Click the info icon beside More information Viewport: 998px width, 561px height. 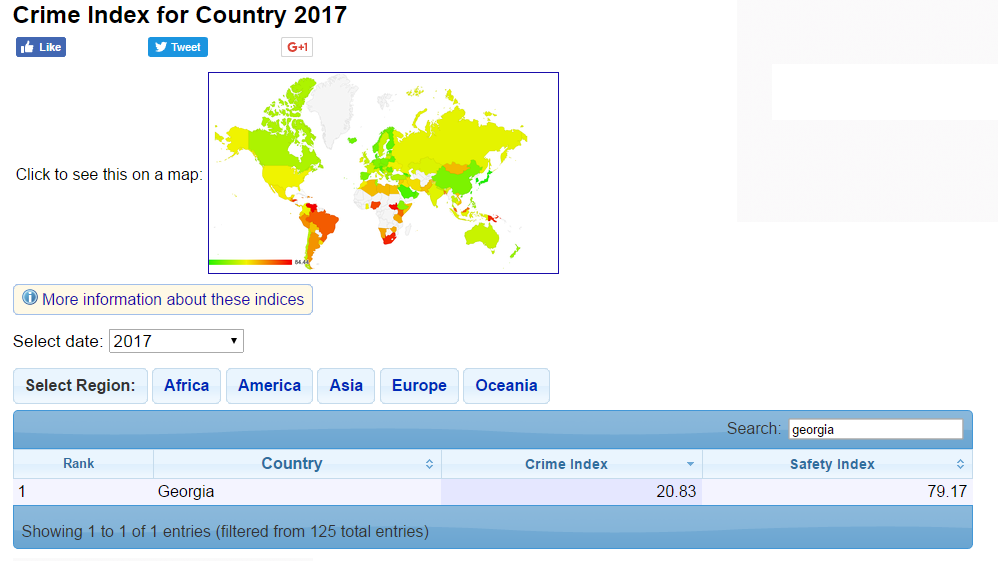coord(30,297)
